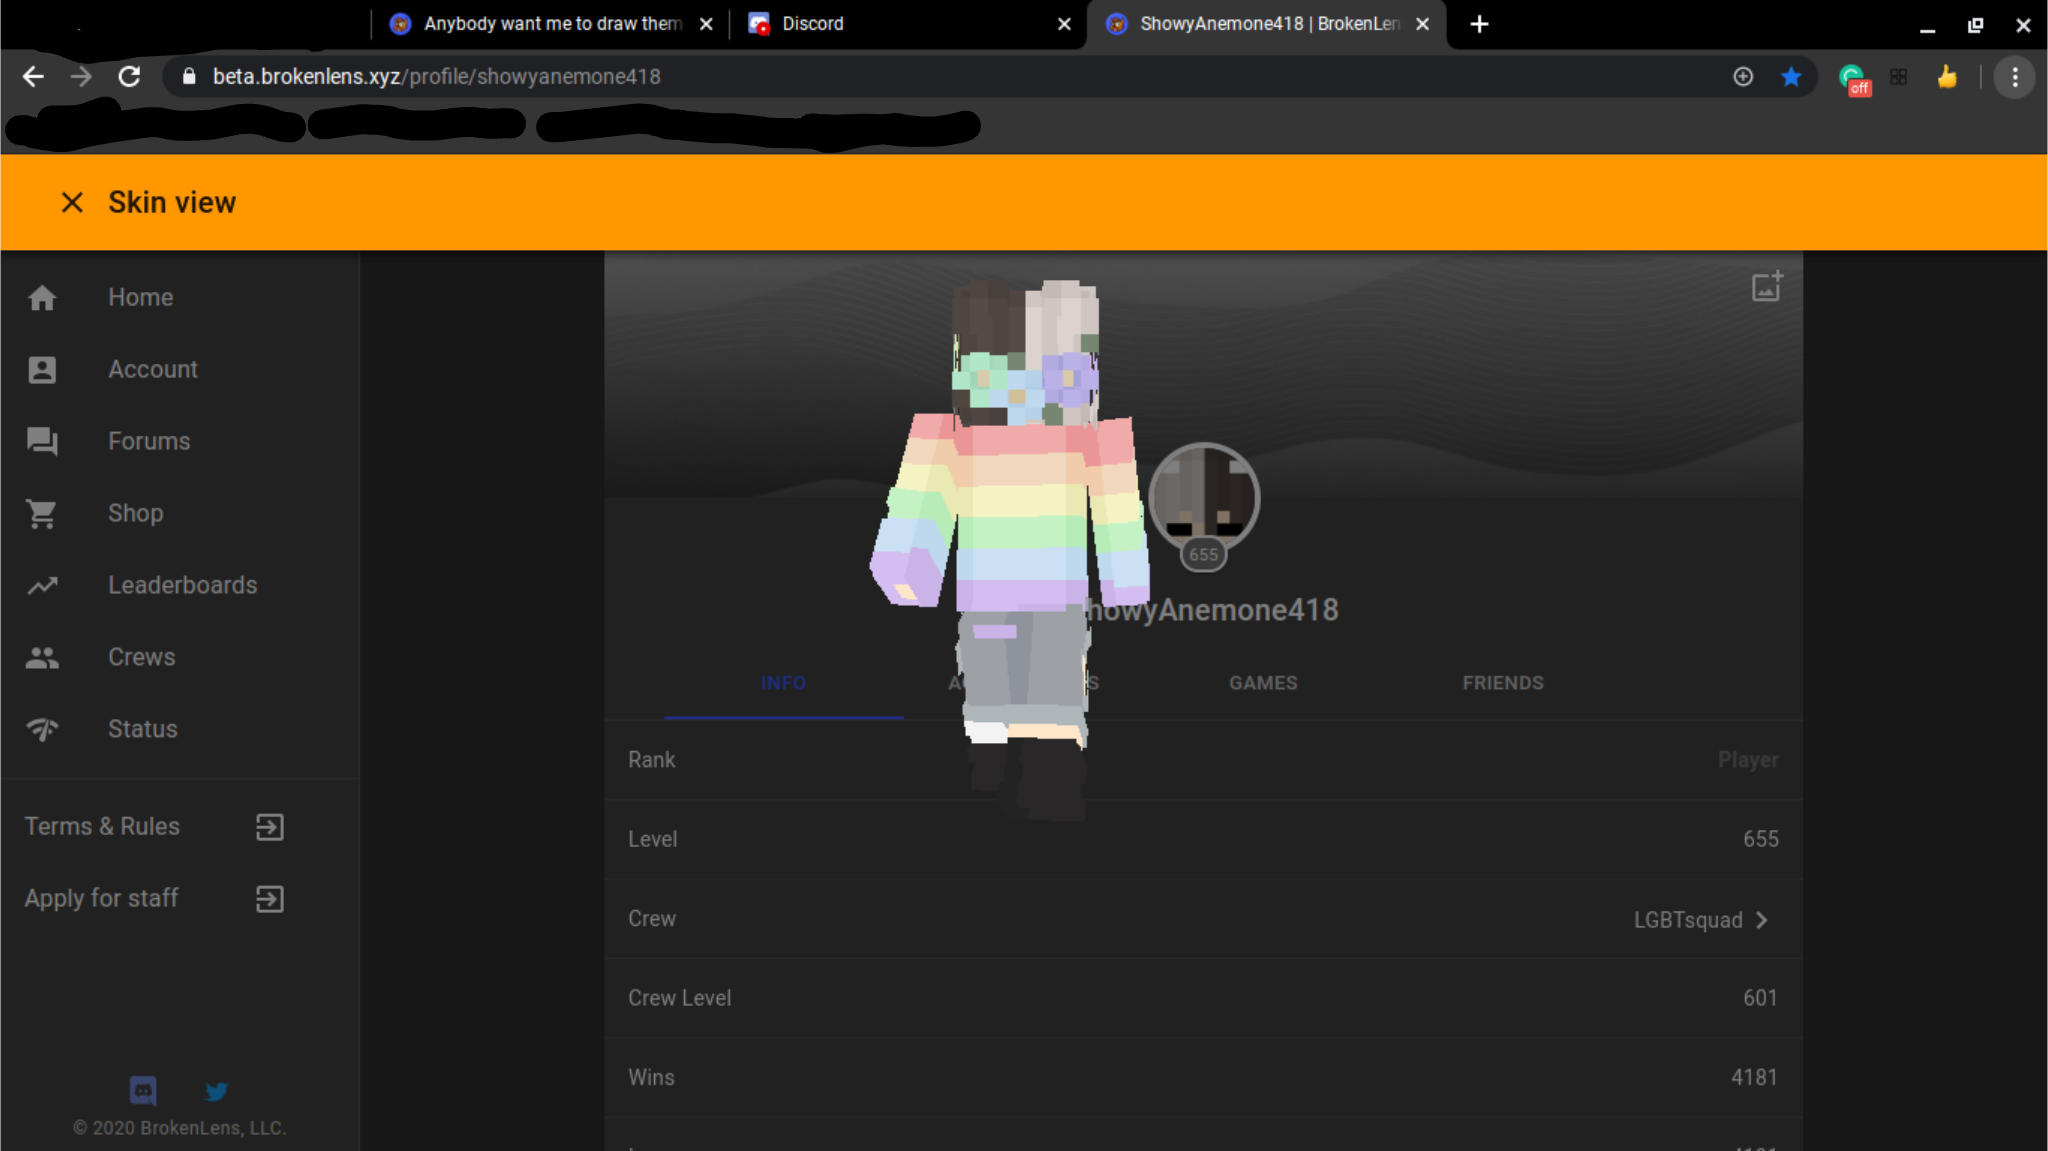Click the profile avatar thumbnail
The image size is (2048, 1151).
tap(1204, 497)
